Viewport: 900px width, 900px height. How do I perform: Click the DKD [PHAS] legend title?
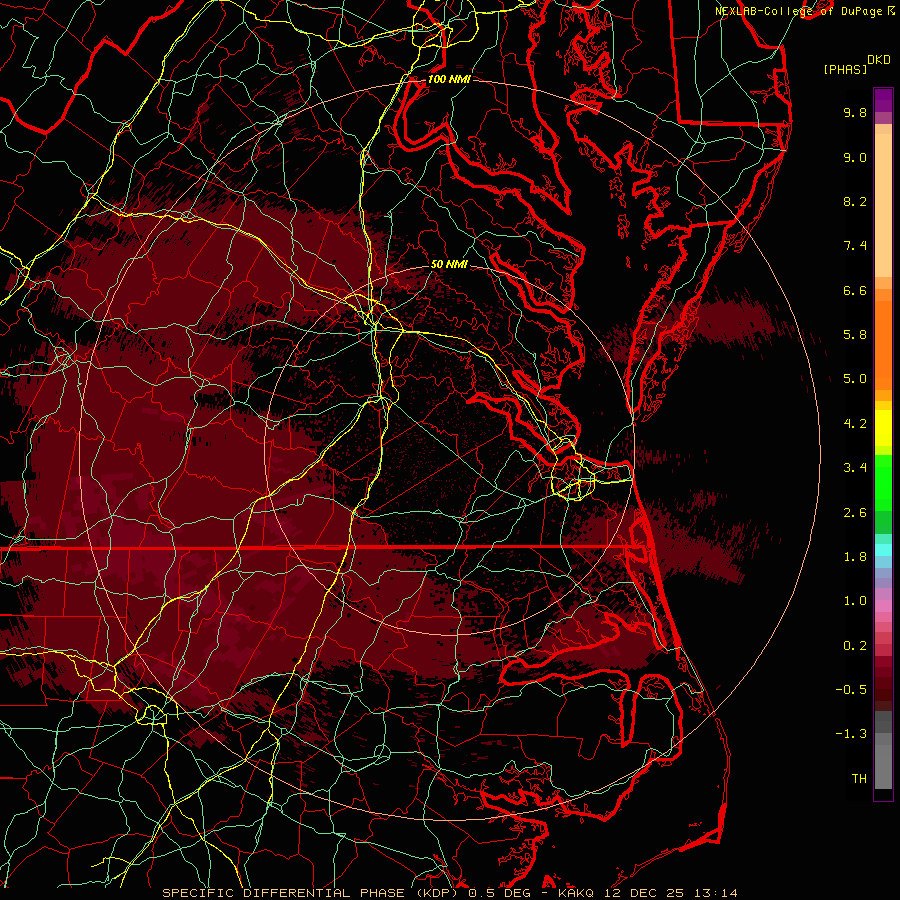tap(856, 64)
